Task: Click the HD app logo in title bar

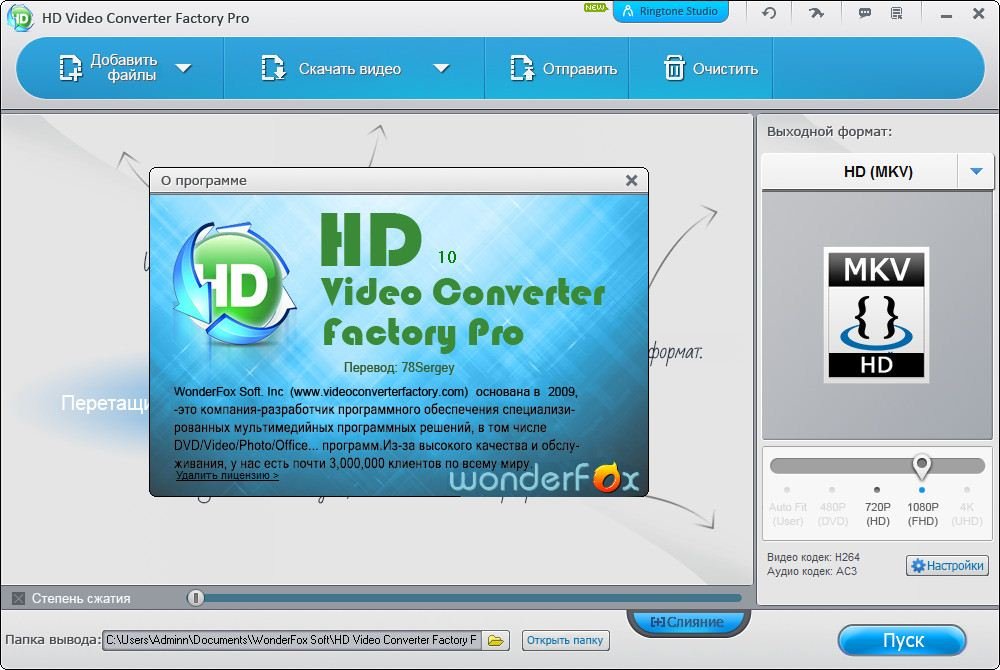Action: pos(20,17)
